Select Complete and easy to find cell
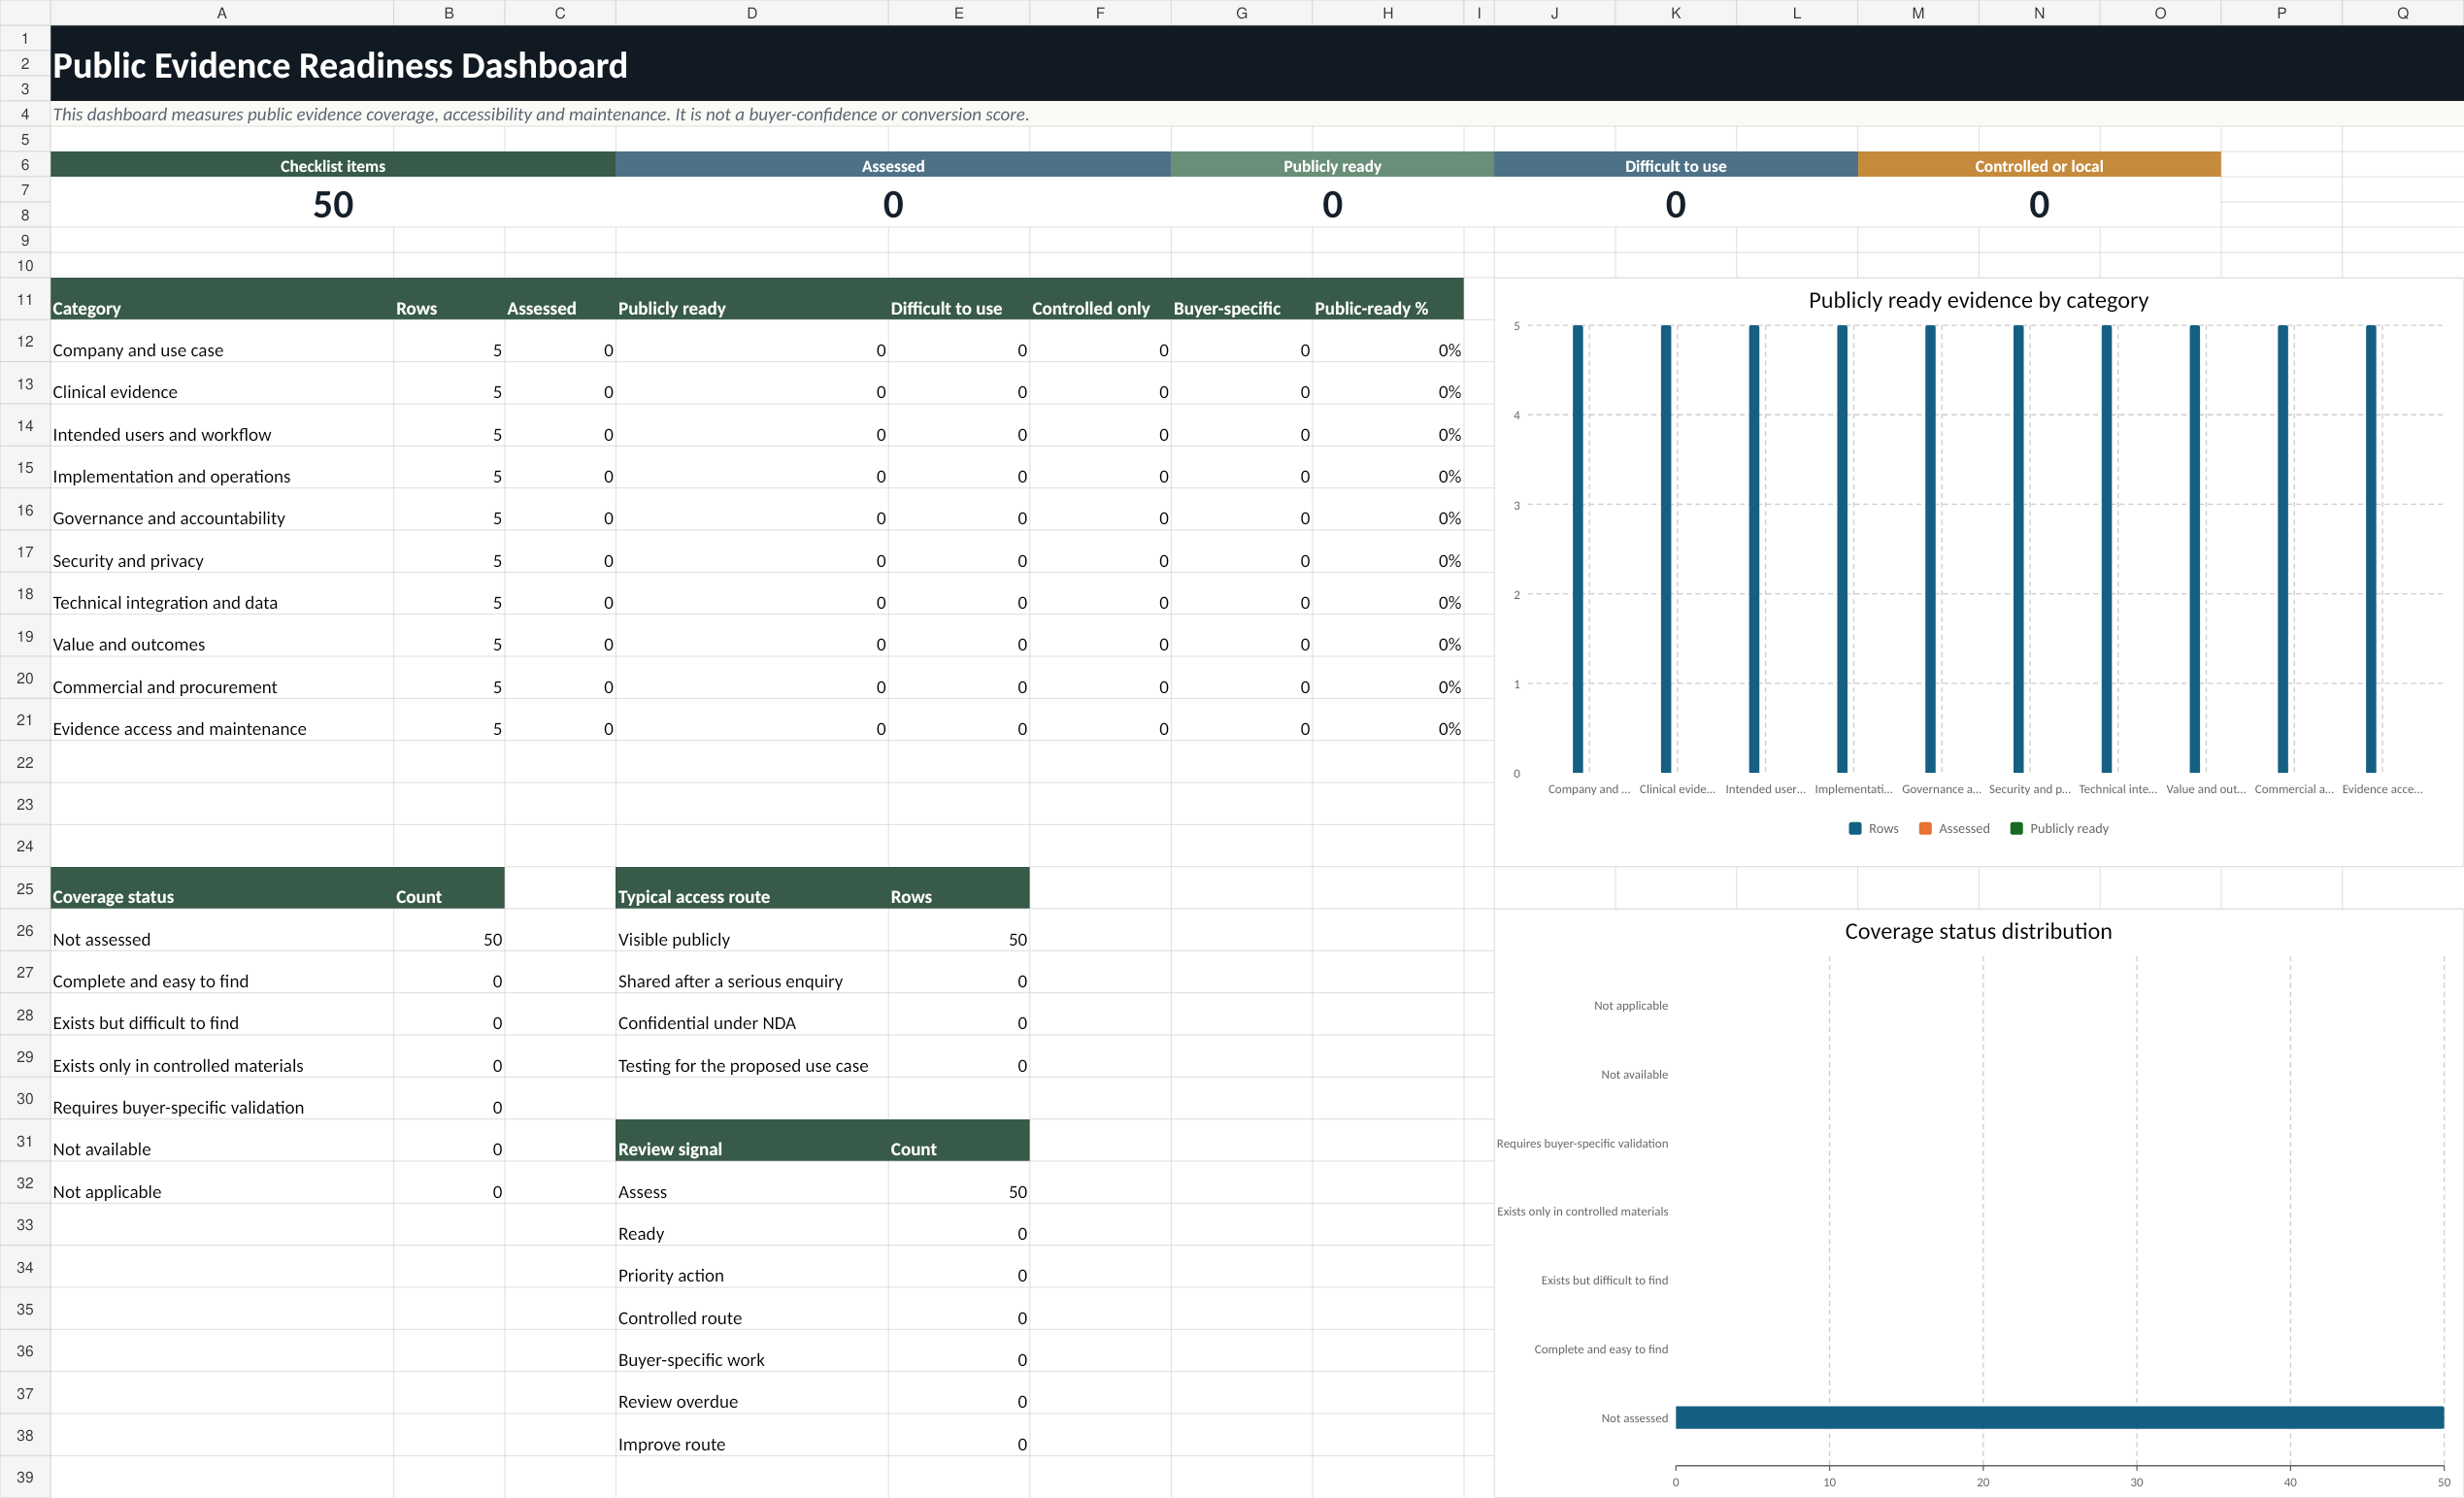 tap(222, 972)
